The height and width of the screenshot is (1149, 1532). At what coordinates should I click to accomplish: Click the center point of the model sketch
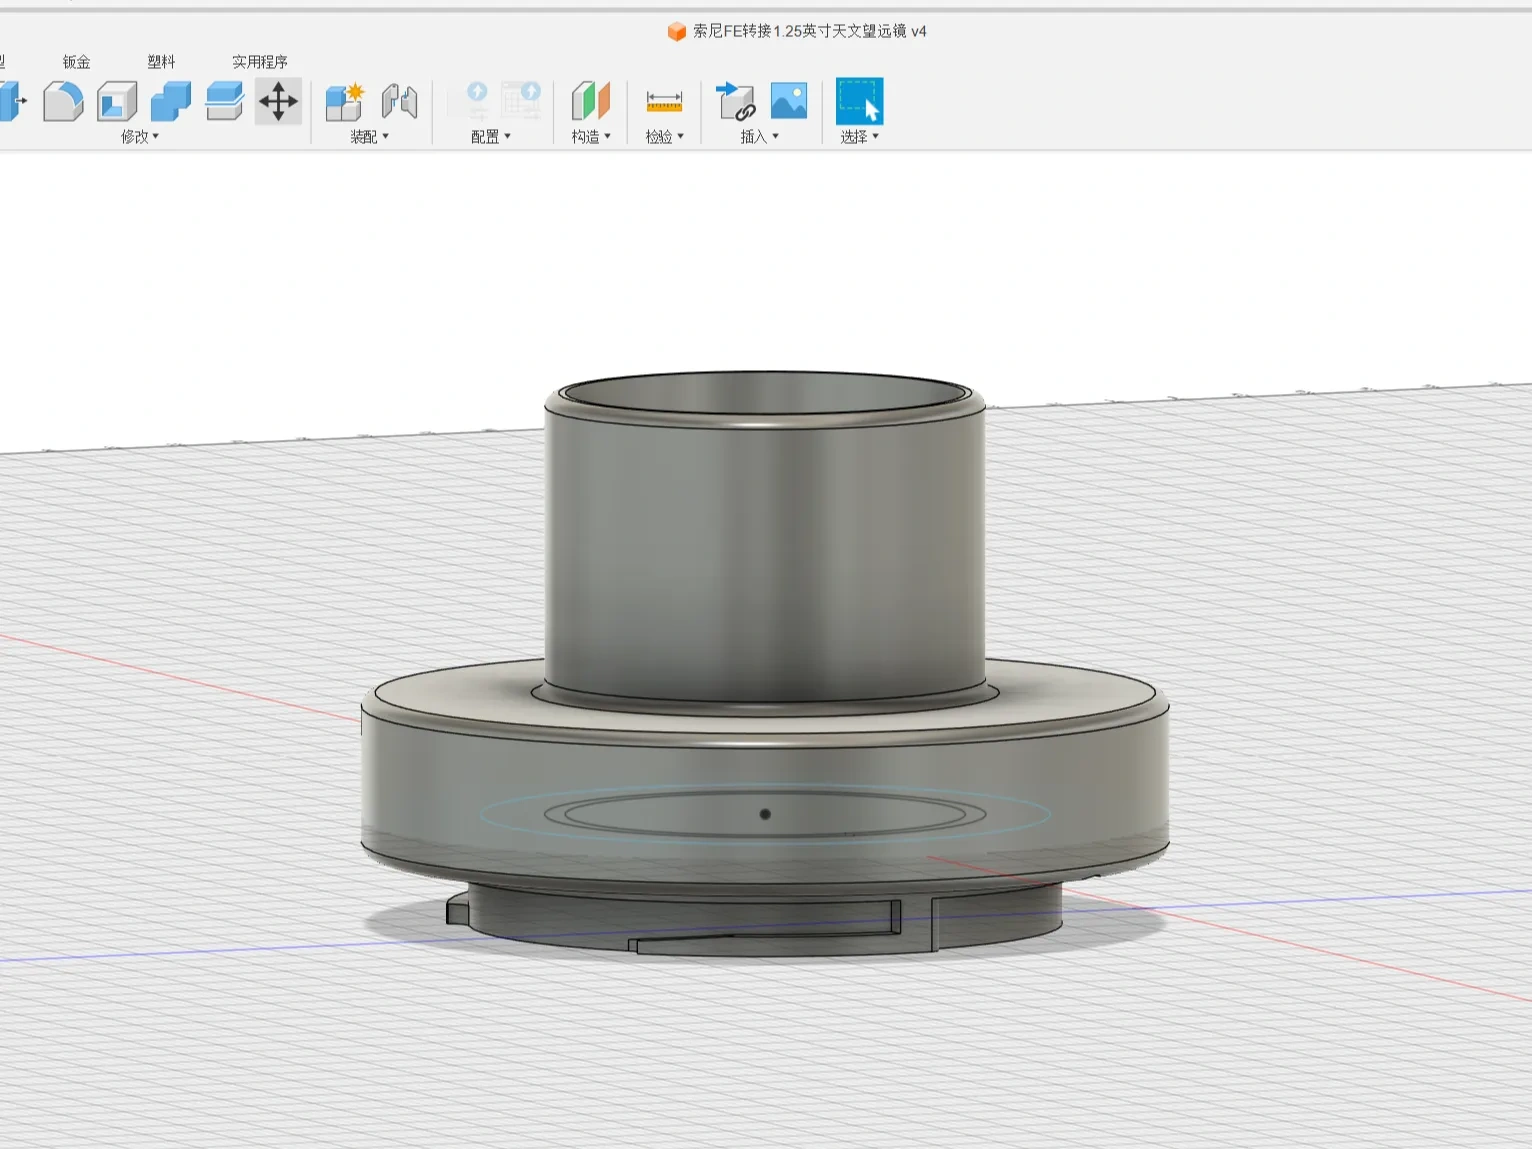(765, 814)
